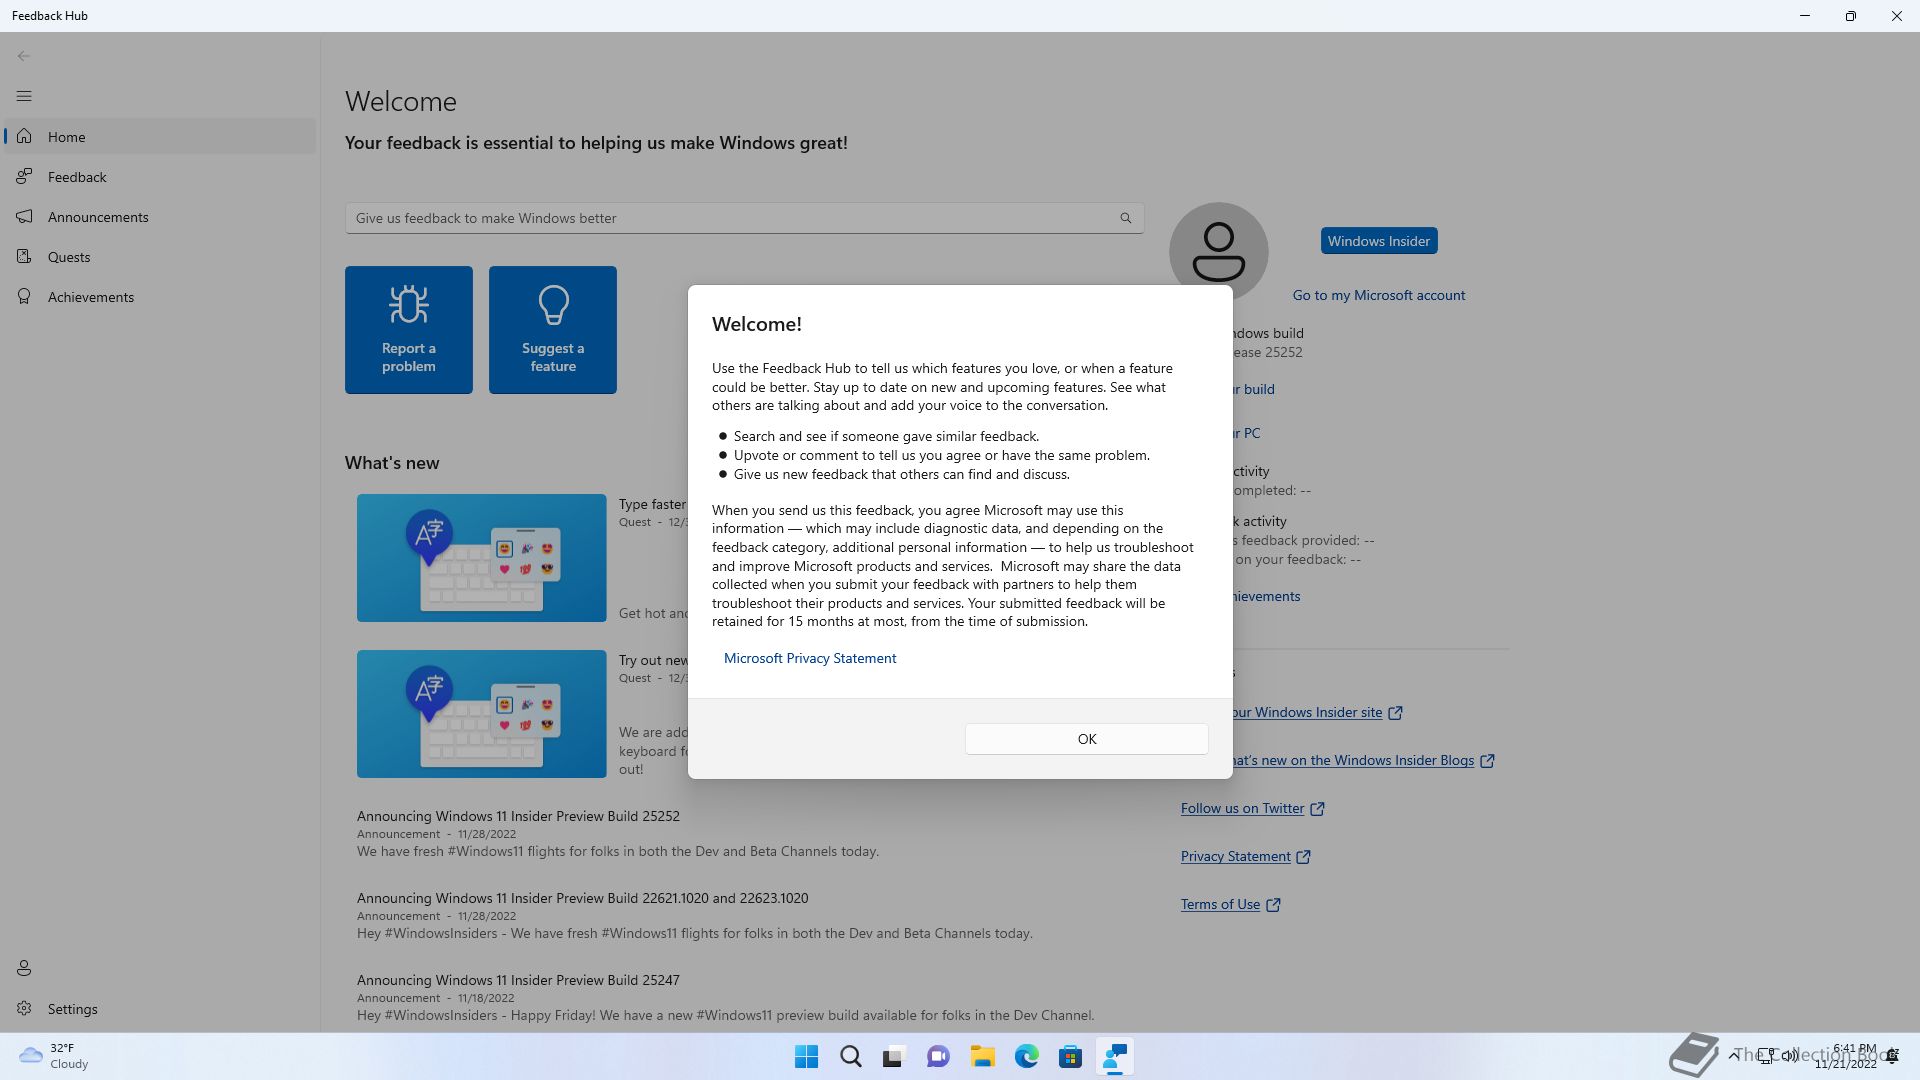Open Announcements in the sidebar

[x=160, y=217]
